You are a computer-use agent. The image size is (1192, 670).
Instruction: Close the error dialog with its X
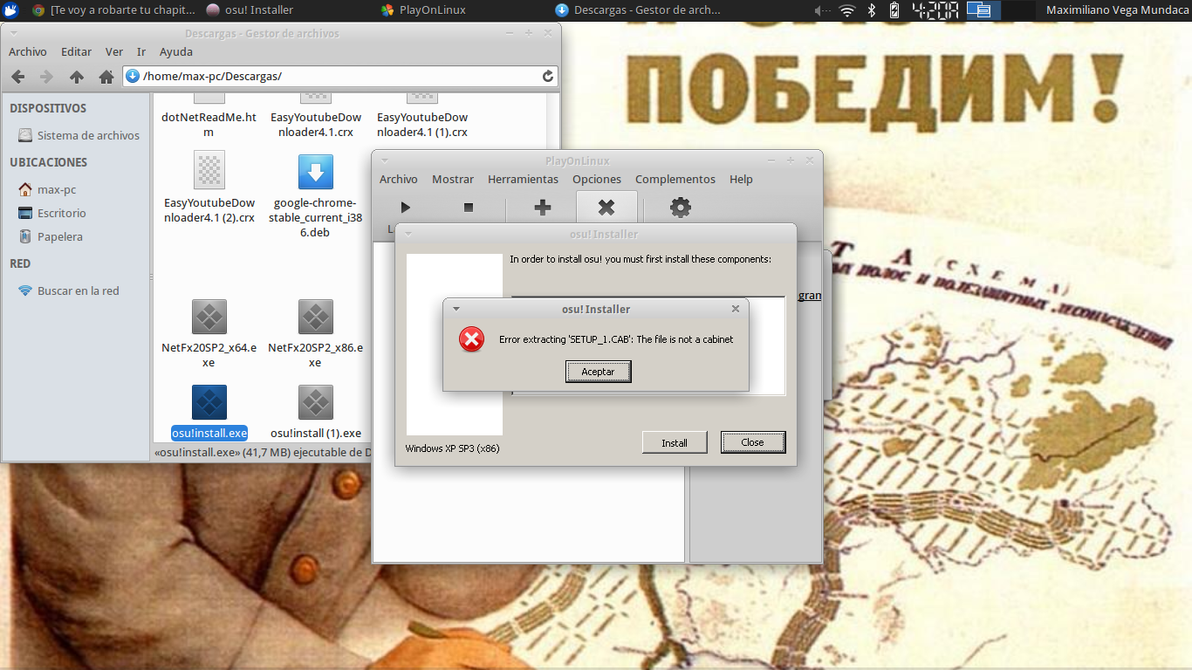click(x=735, y=309)
